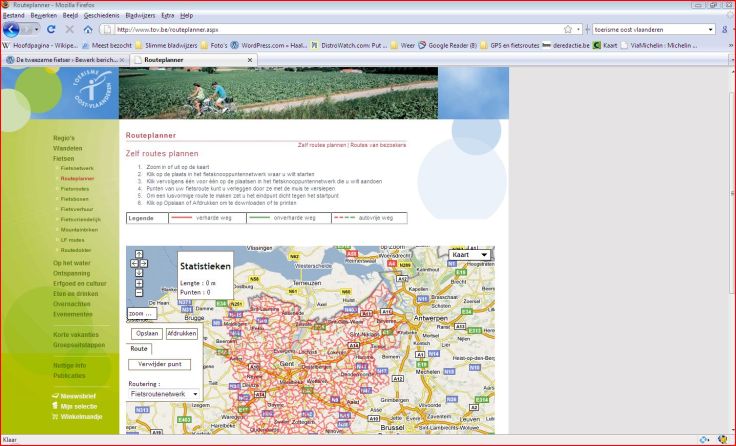Open the Hoofdpagina Wikipedia bookmark
736x446 pixels.
pyautogui.click(x=41, y=46)
